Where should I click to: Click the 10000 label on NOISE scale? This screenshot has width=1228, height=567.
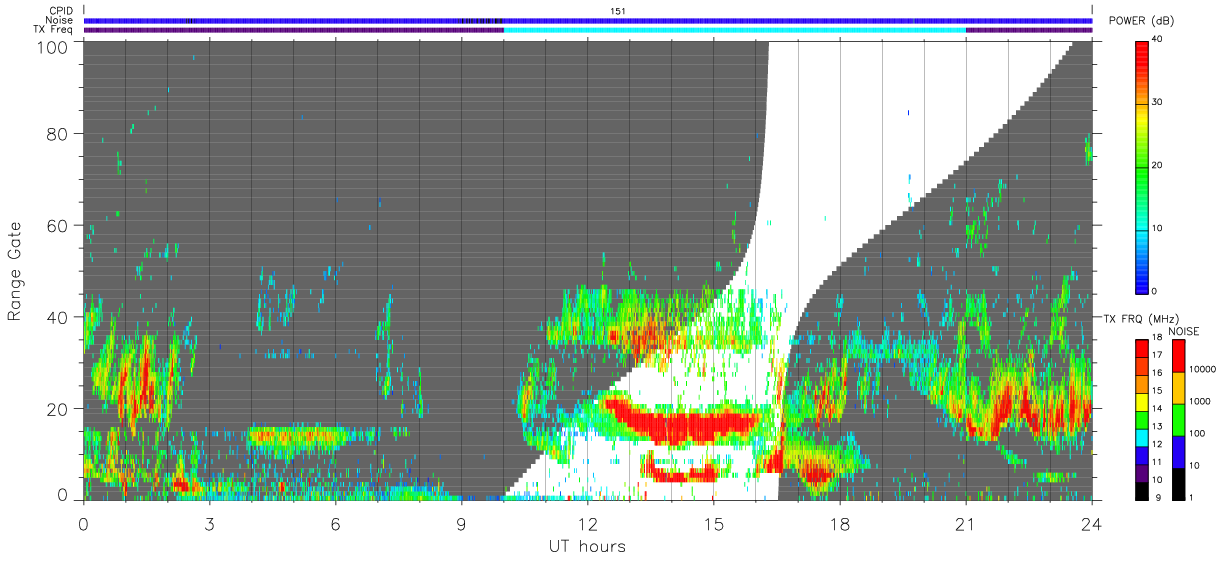click(1202, 369)
